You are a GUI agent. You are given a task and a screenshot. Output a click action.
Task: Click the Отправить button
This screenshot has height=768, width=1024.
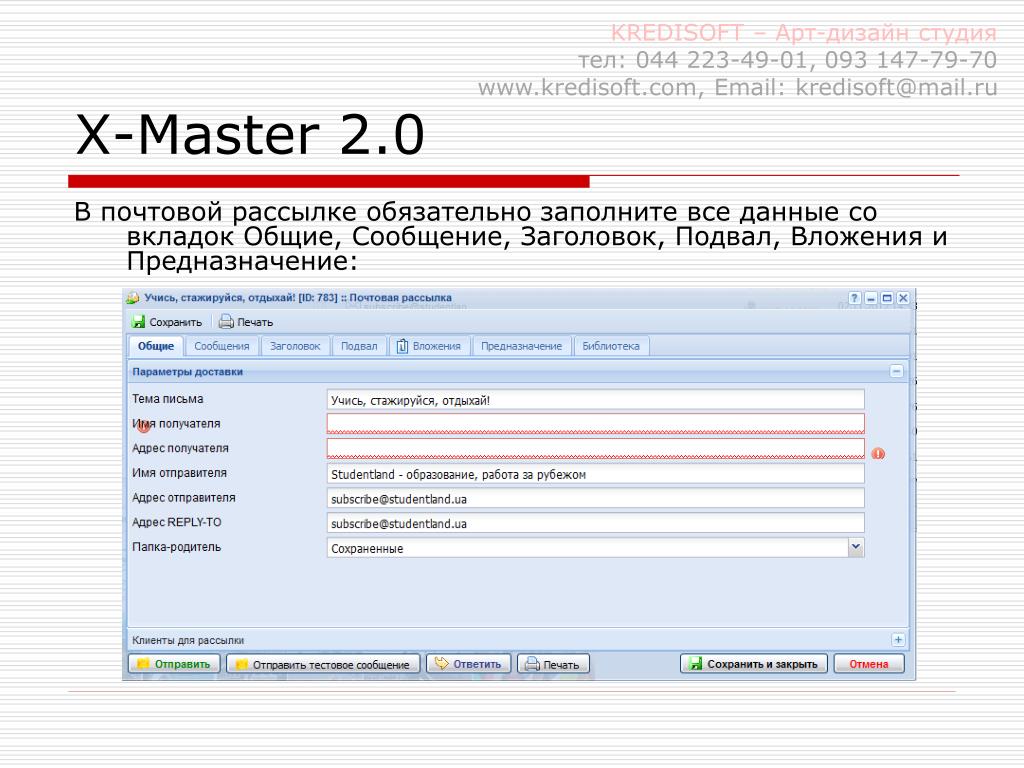click(x=174, y=664)
